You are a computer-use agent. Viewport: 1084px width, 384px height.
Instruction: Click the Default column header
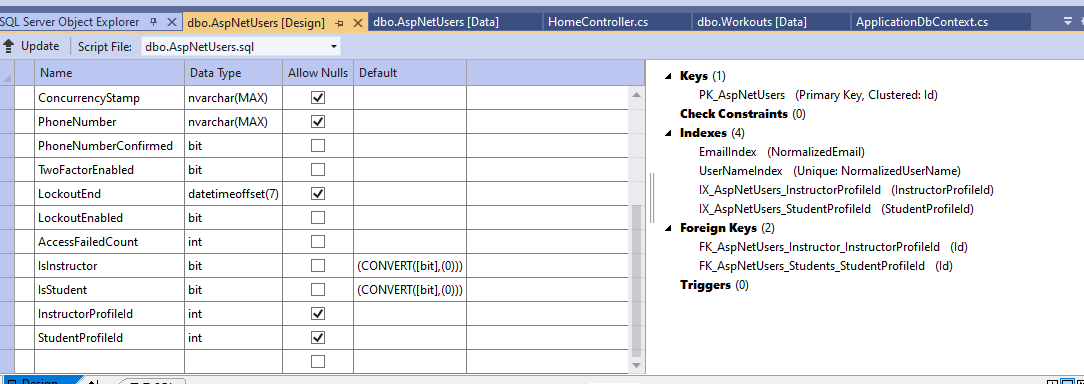[410, 73]
